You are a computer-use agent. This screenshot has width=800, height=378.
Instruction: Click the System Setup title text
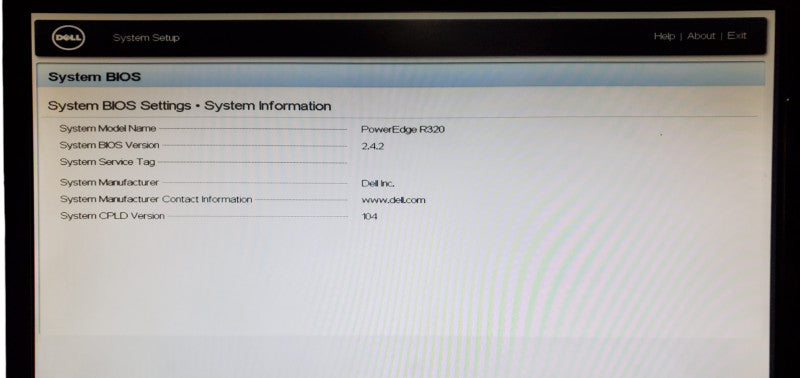146,38
